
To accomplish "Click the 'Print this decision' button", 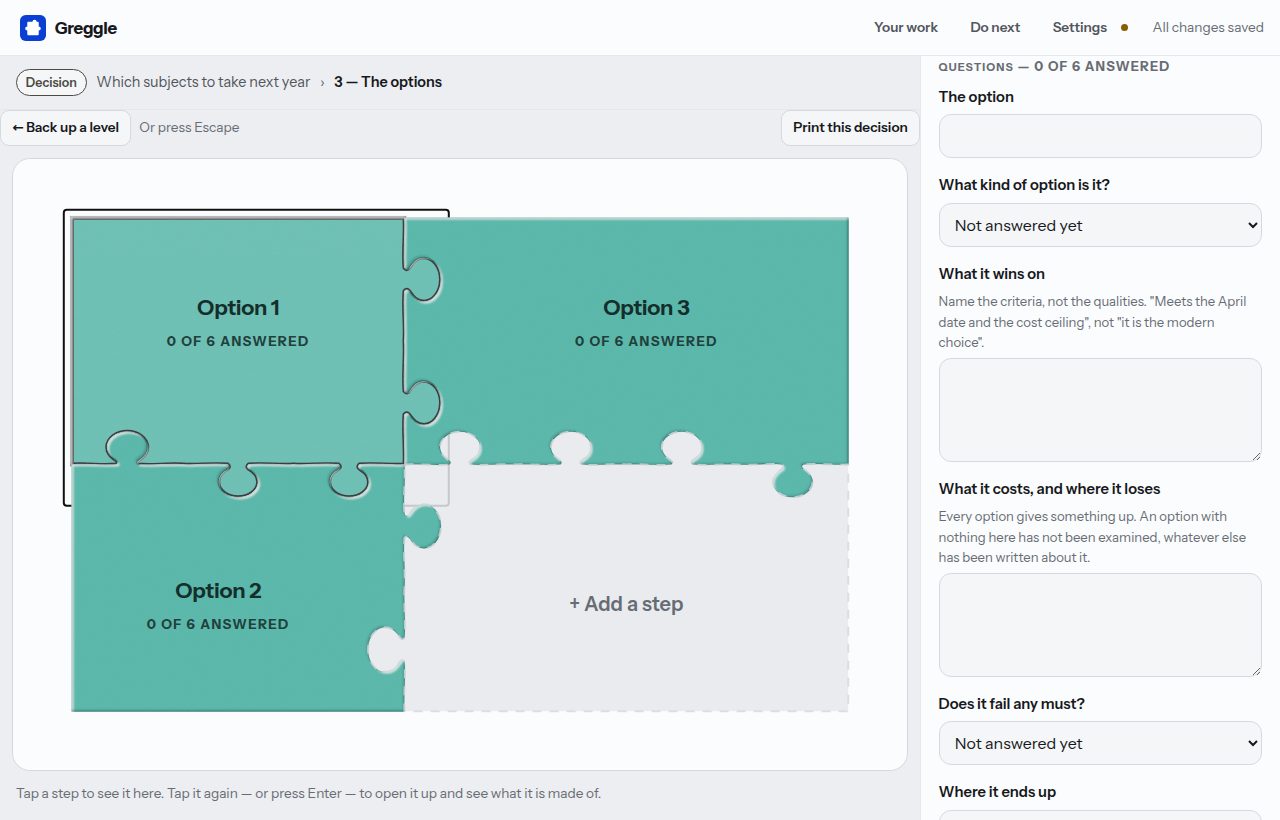I will [850, 127].
